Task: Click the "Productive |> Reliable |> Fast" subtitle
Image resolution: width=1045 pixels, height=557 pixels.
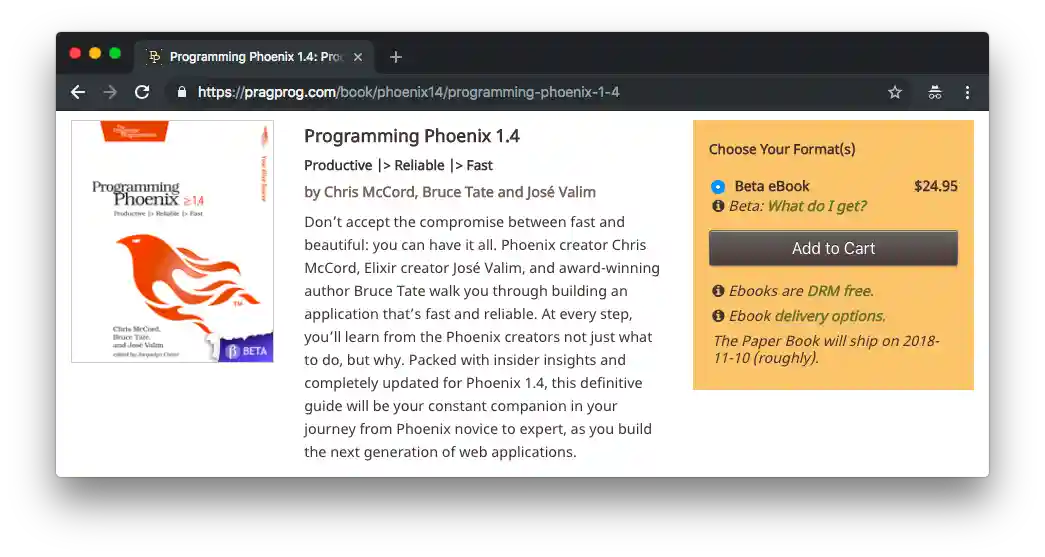Action: [398, 165]
